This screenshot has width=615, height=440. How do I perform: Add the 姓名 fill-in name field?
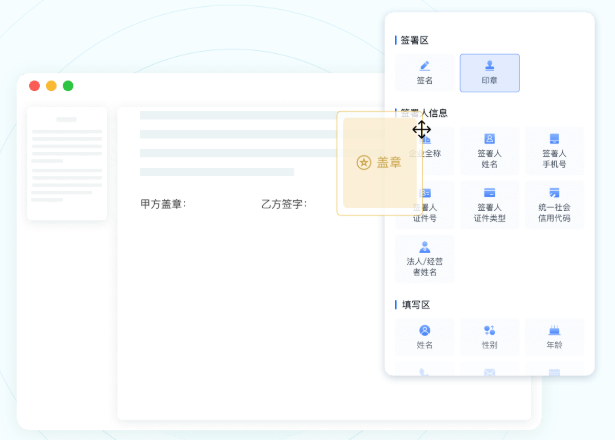click(424, 337)
